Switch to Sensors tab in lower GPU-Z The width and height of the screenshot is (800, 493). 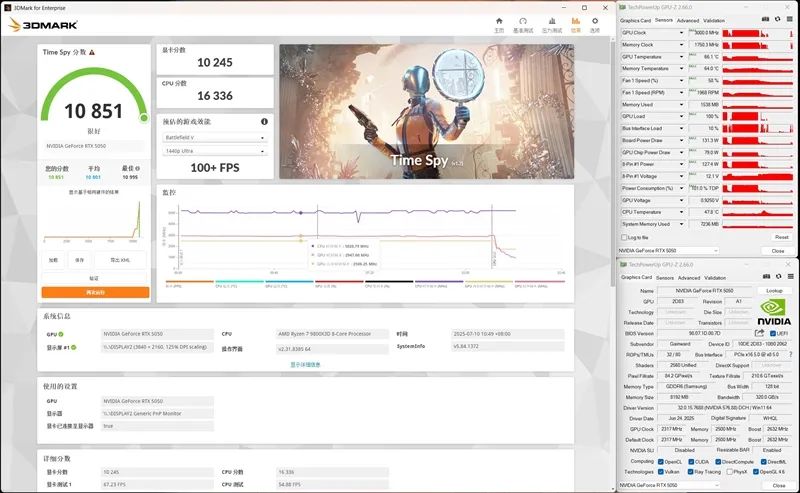[665, 278]
